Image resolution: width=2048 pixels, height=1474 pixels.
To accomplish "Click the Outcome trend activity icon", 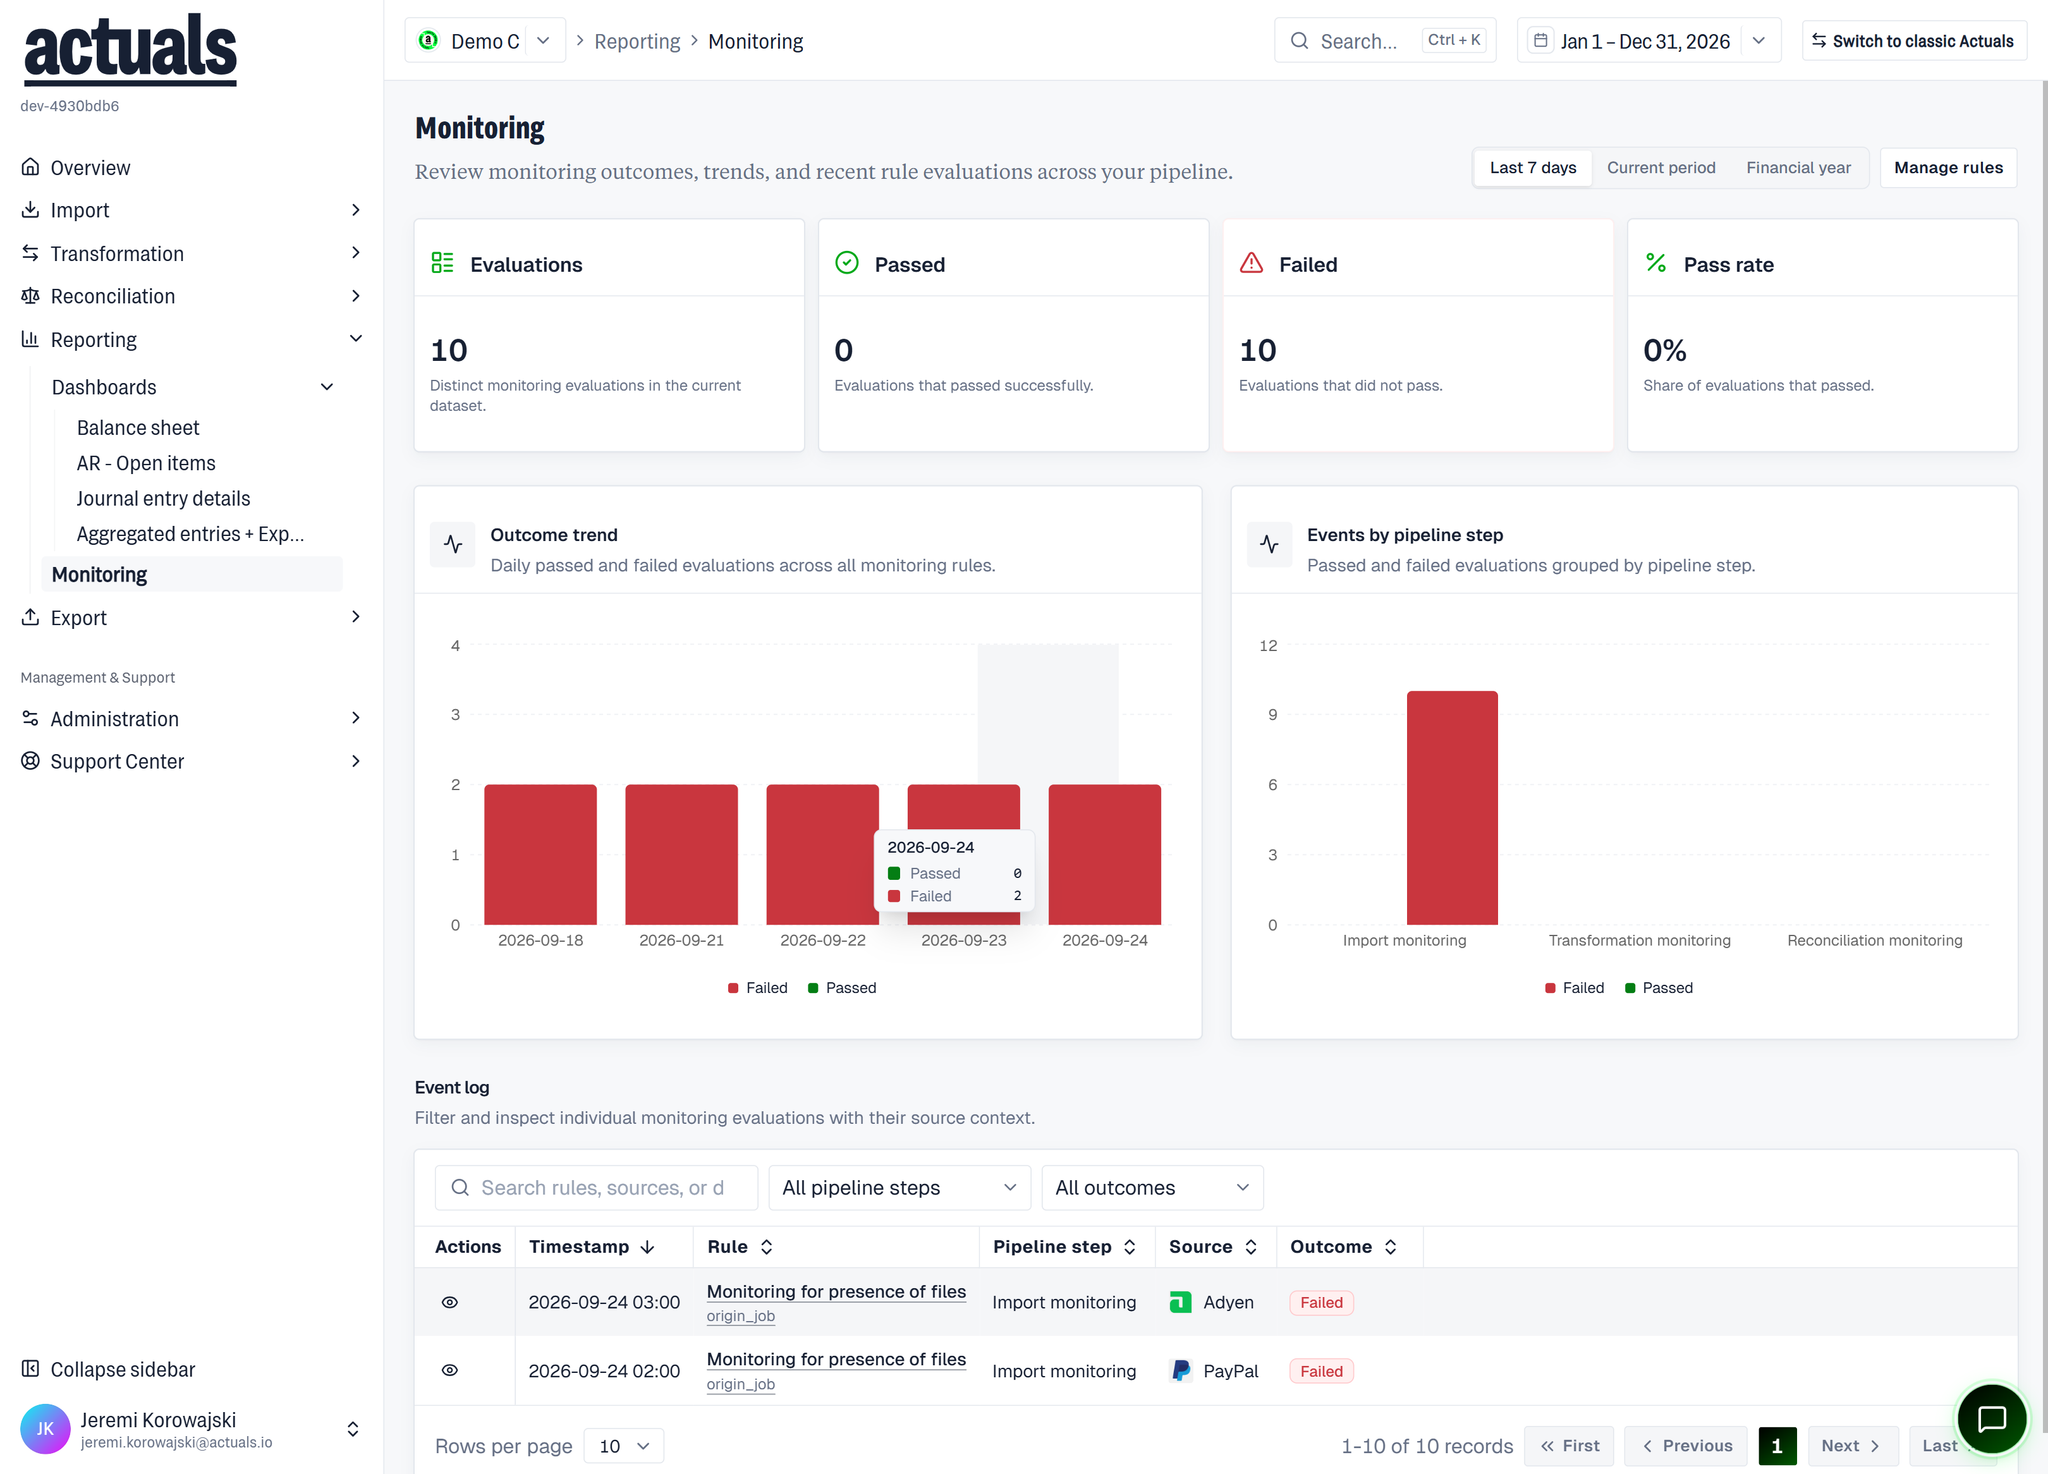I will click(x=453, y=545).
